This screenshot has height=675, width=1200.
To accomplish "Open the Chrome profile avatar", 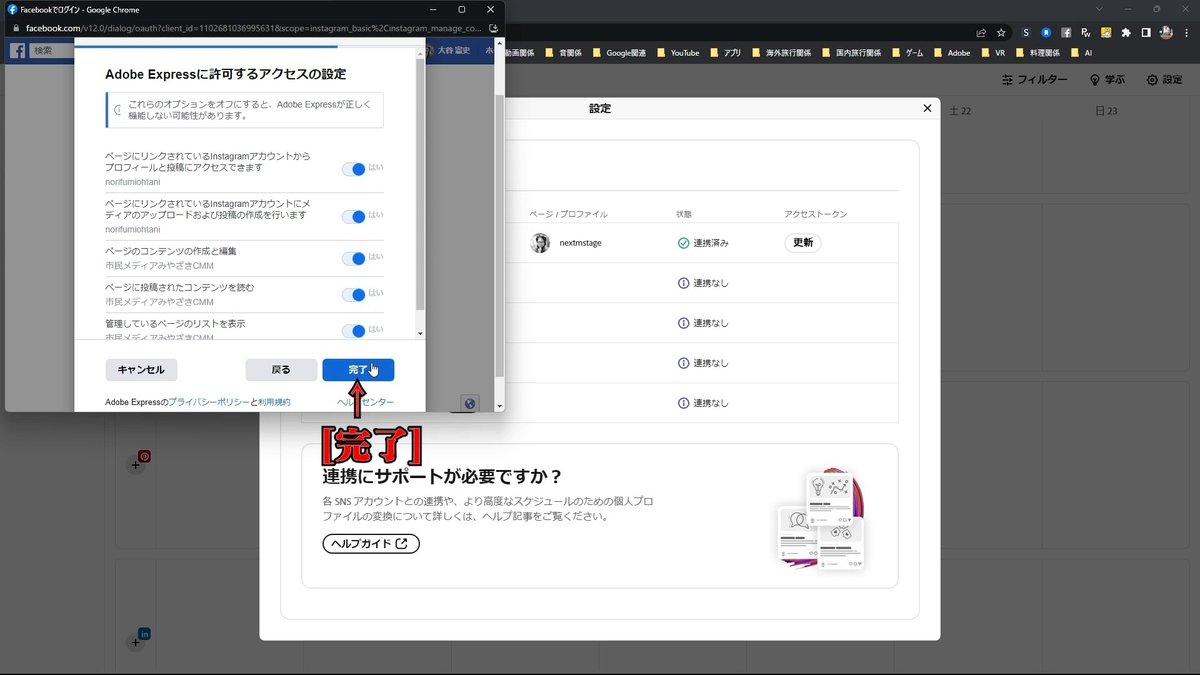I will [1166, 32].
